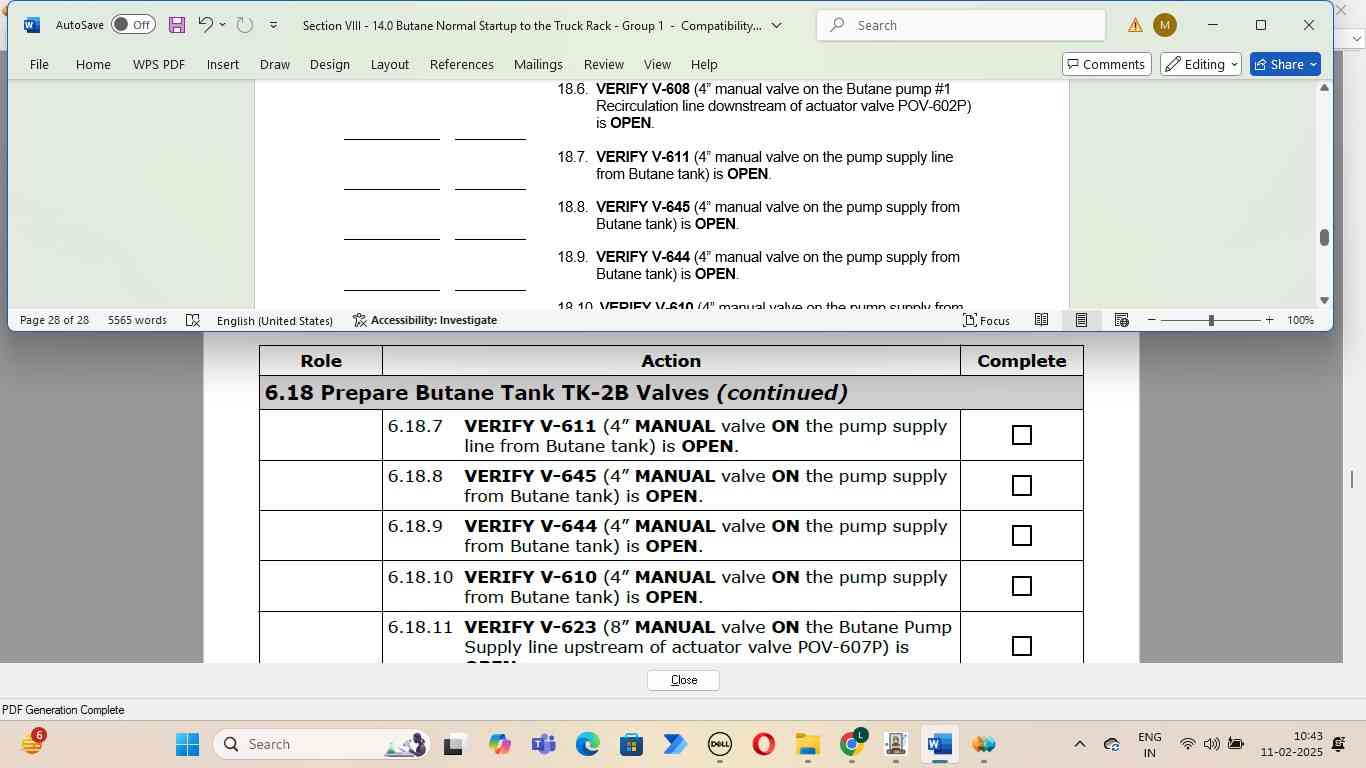Toggle the AutoSave switch
The width and height of the screenshot is (1366, 768).
[133, 25]
